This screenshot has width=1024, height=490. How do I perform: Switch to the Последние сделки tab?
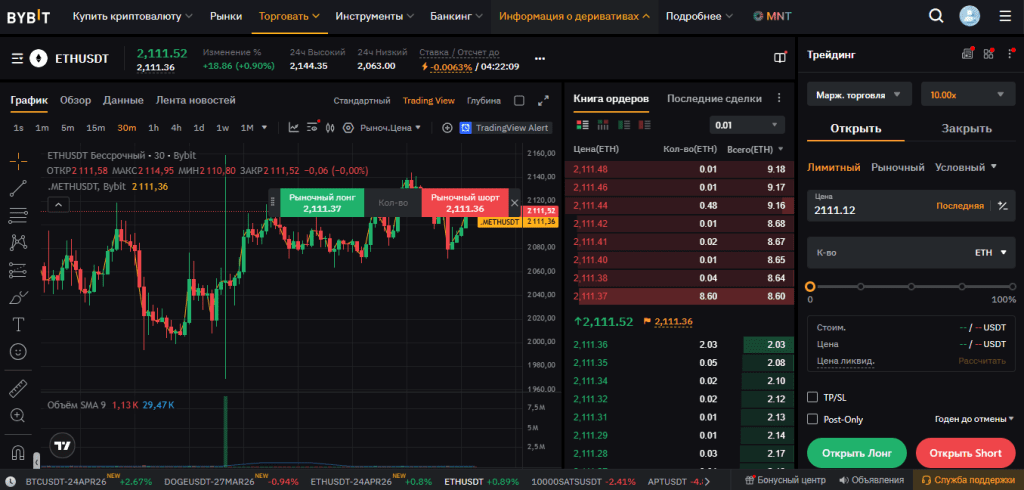[x=714, y=99]
